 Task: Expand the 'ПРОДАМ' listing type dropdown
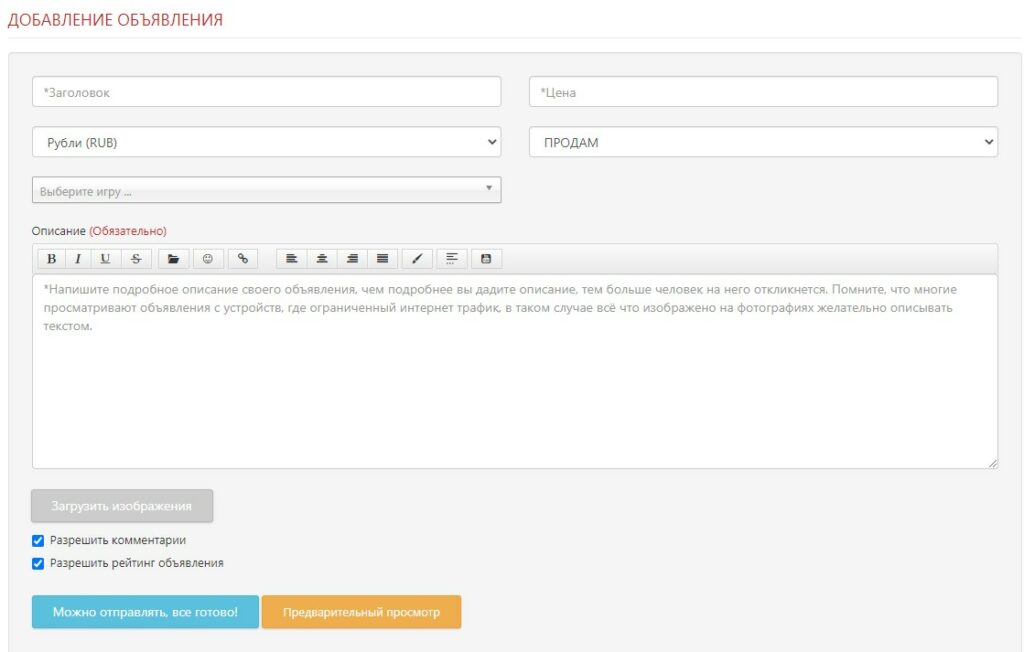pos(763,143)
